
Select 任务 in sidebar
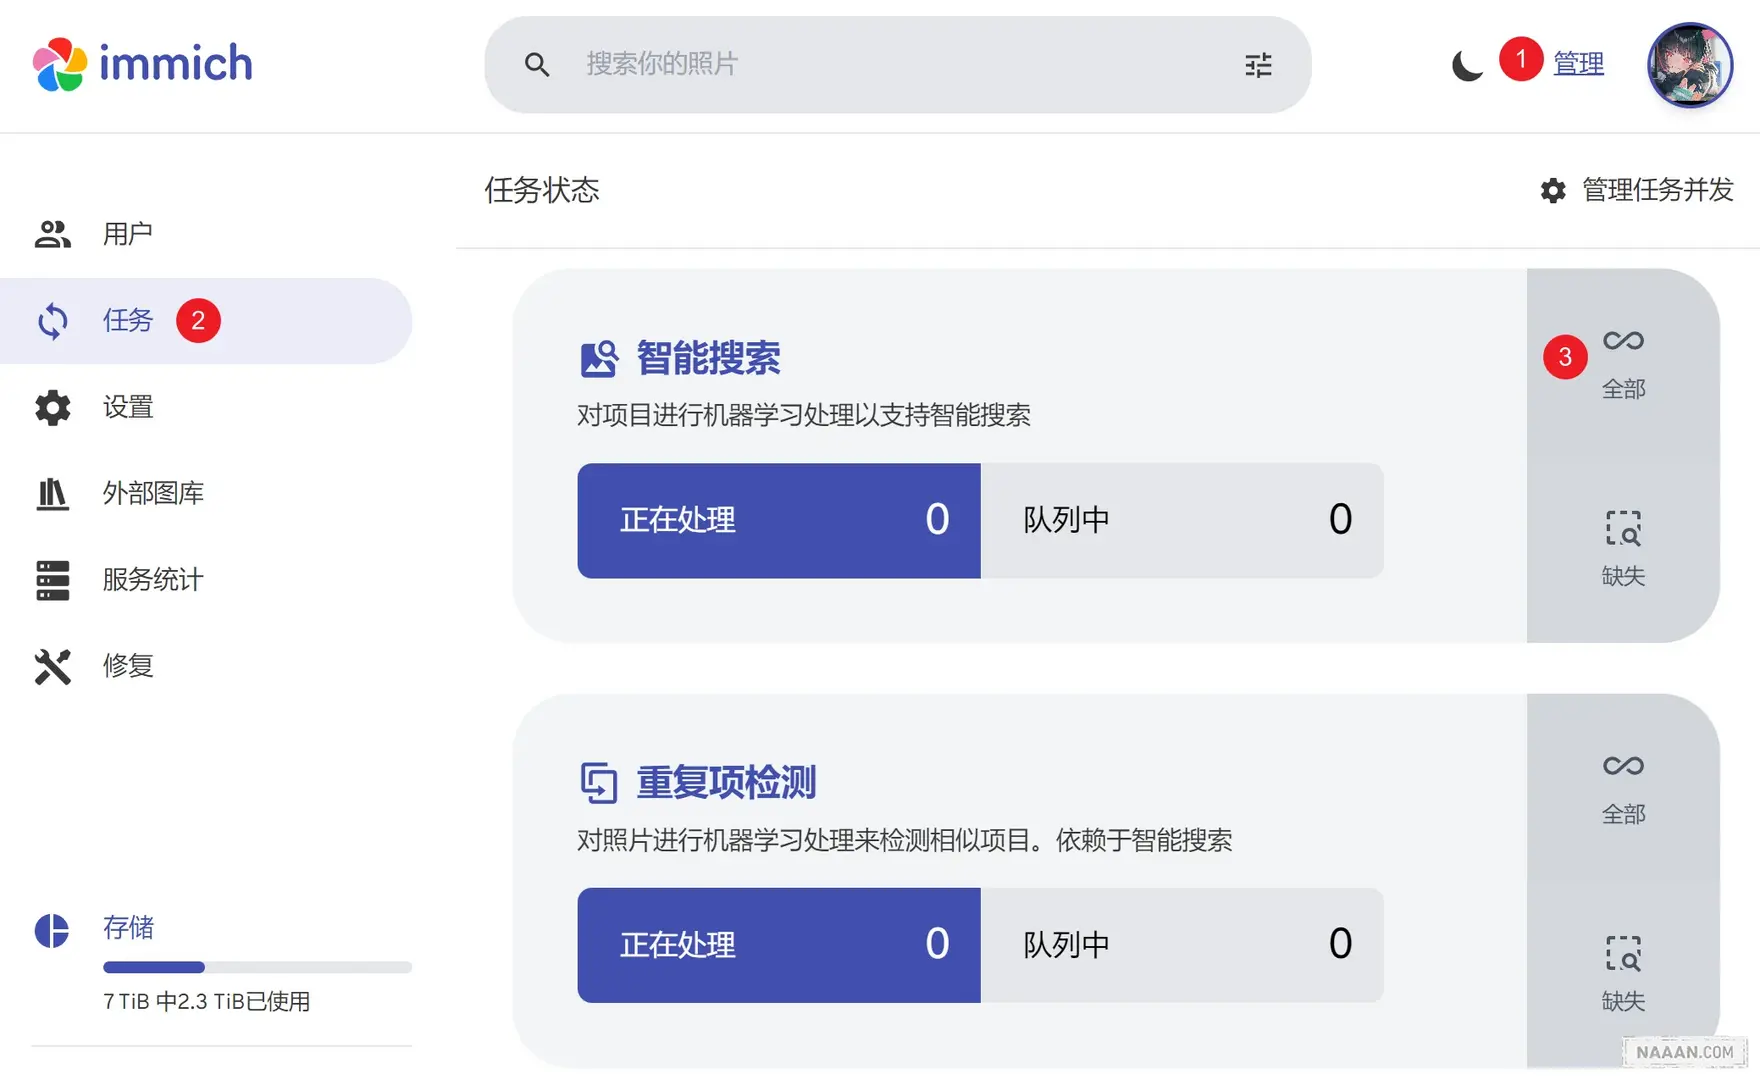coord(127,321)
